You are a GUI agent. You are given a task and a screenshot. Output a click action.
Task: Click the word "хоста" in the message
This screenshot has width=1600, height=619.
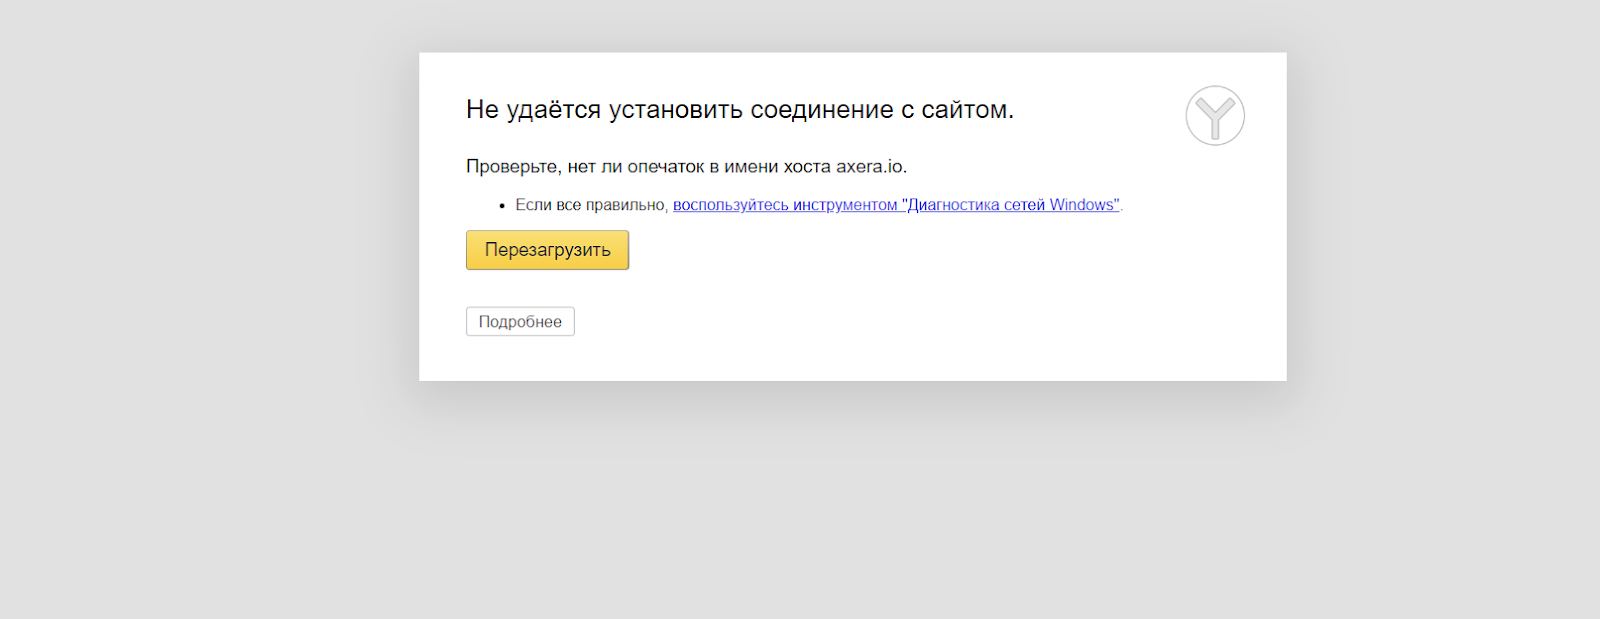[806, 167]
